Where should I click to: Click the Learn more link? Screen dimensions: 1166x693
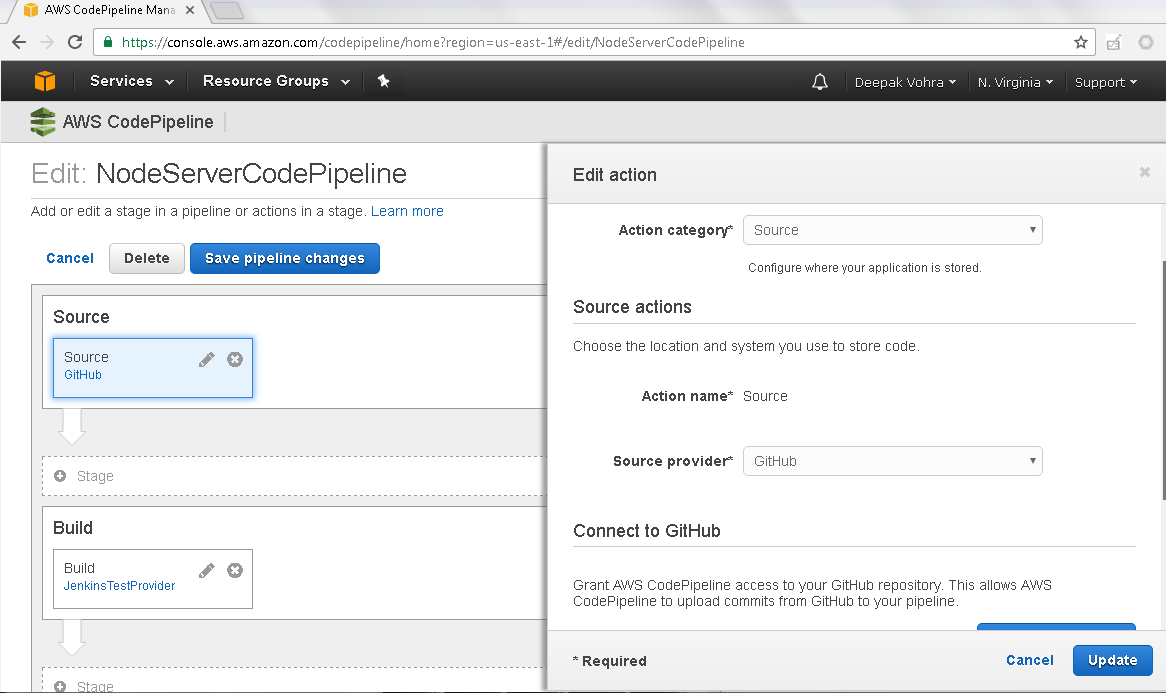[407, 211]
